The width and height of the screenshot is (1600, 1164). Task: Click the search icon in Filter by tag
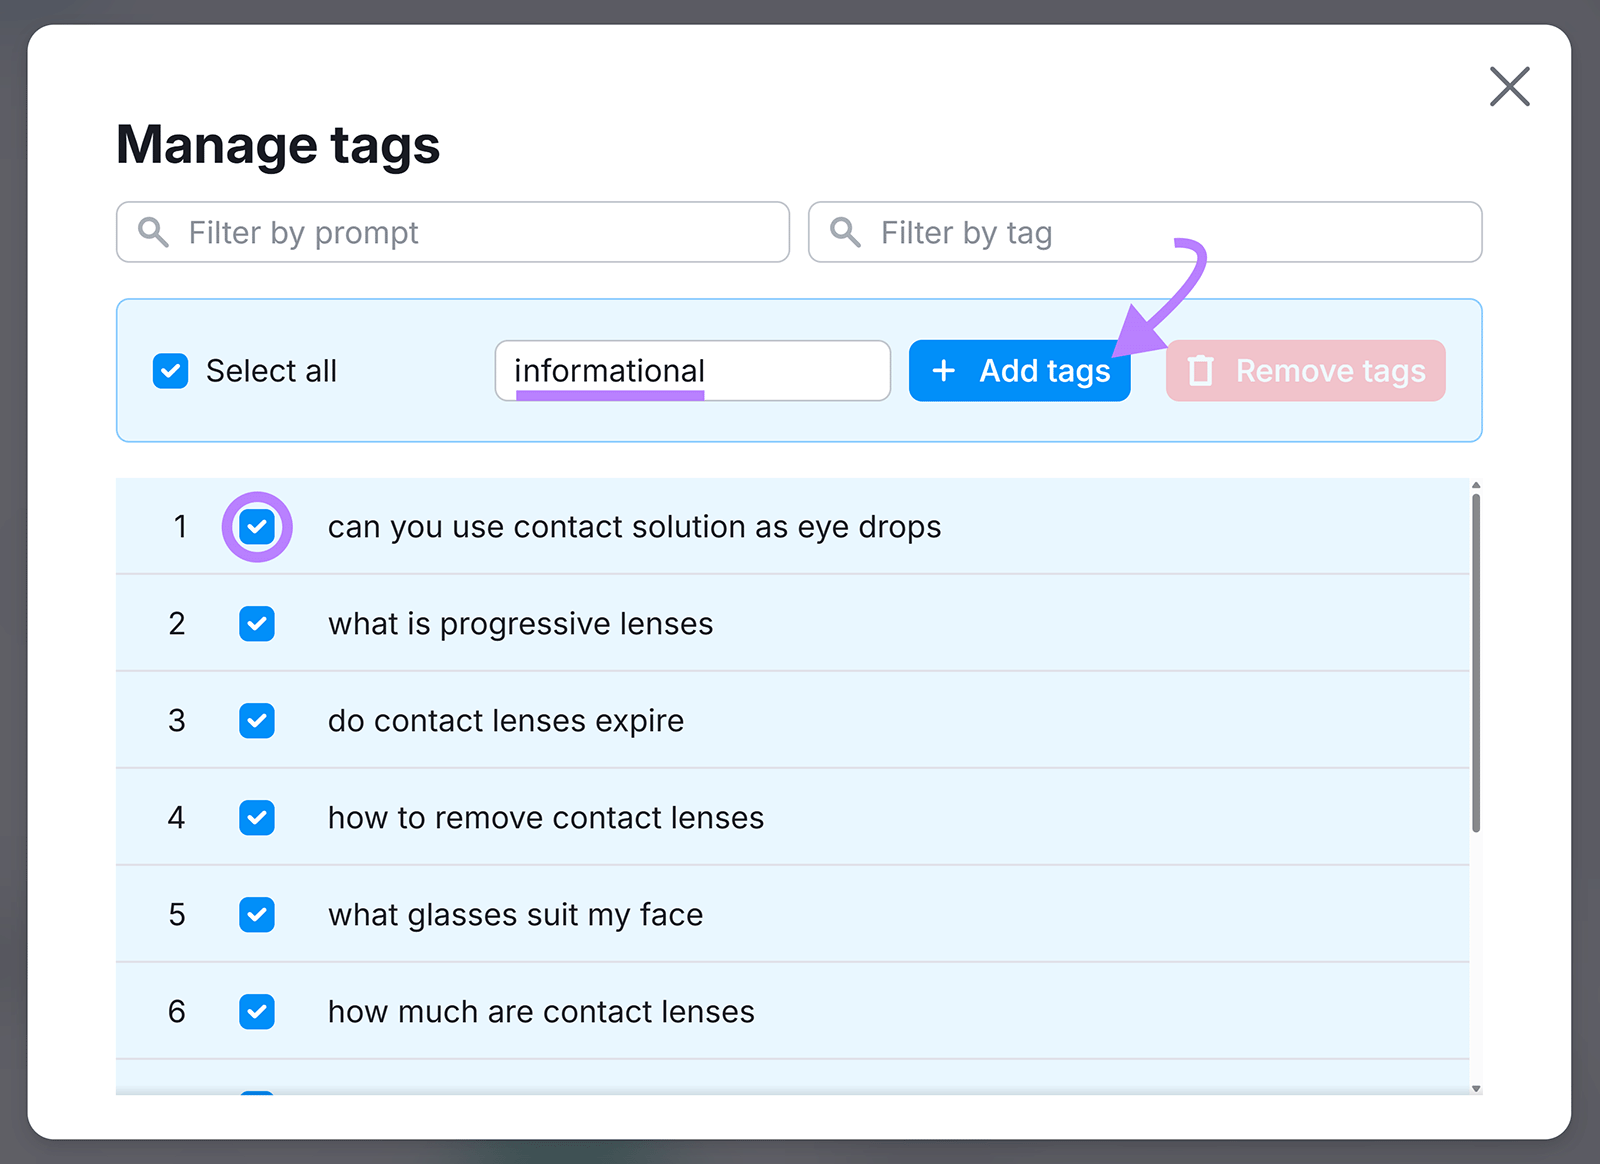click(x=845, y=232)
